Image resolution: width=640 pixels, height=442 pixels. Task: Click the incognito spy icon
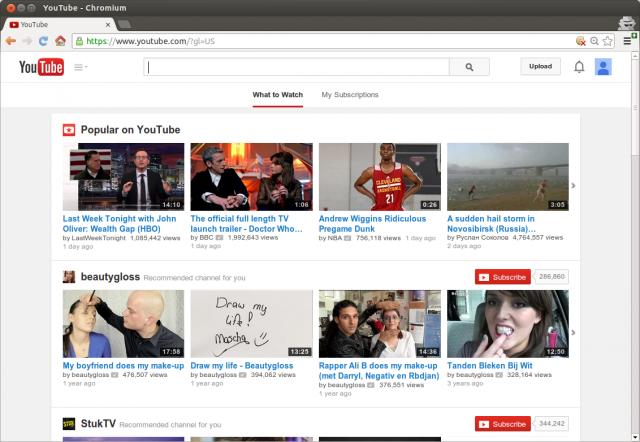pos(626,23)
